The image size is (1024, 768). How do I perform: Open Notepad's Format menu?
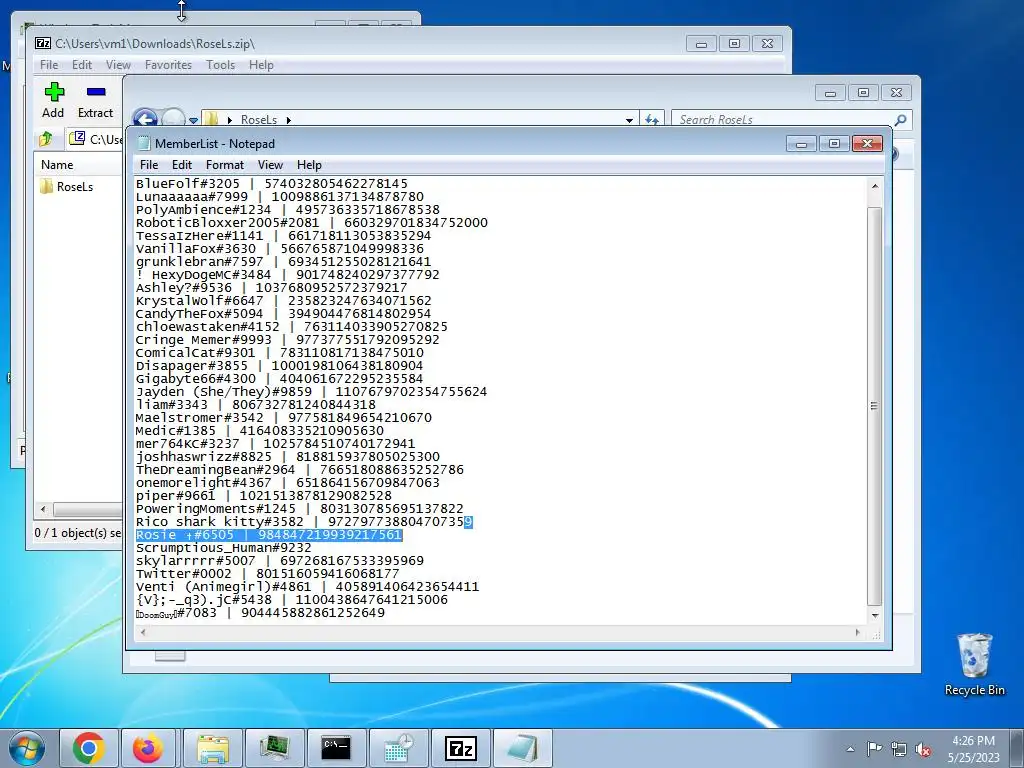225,165
